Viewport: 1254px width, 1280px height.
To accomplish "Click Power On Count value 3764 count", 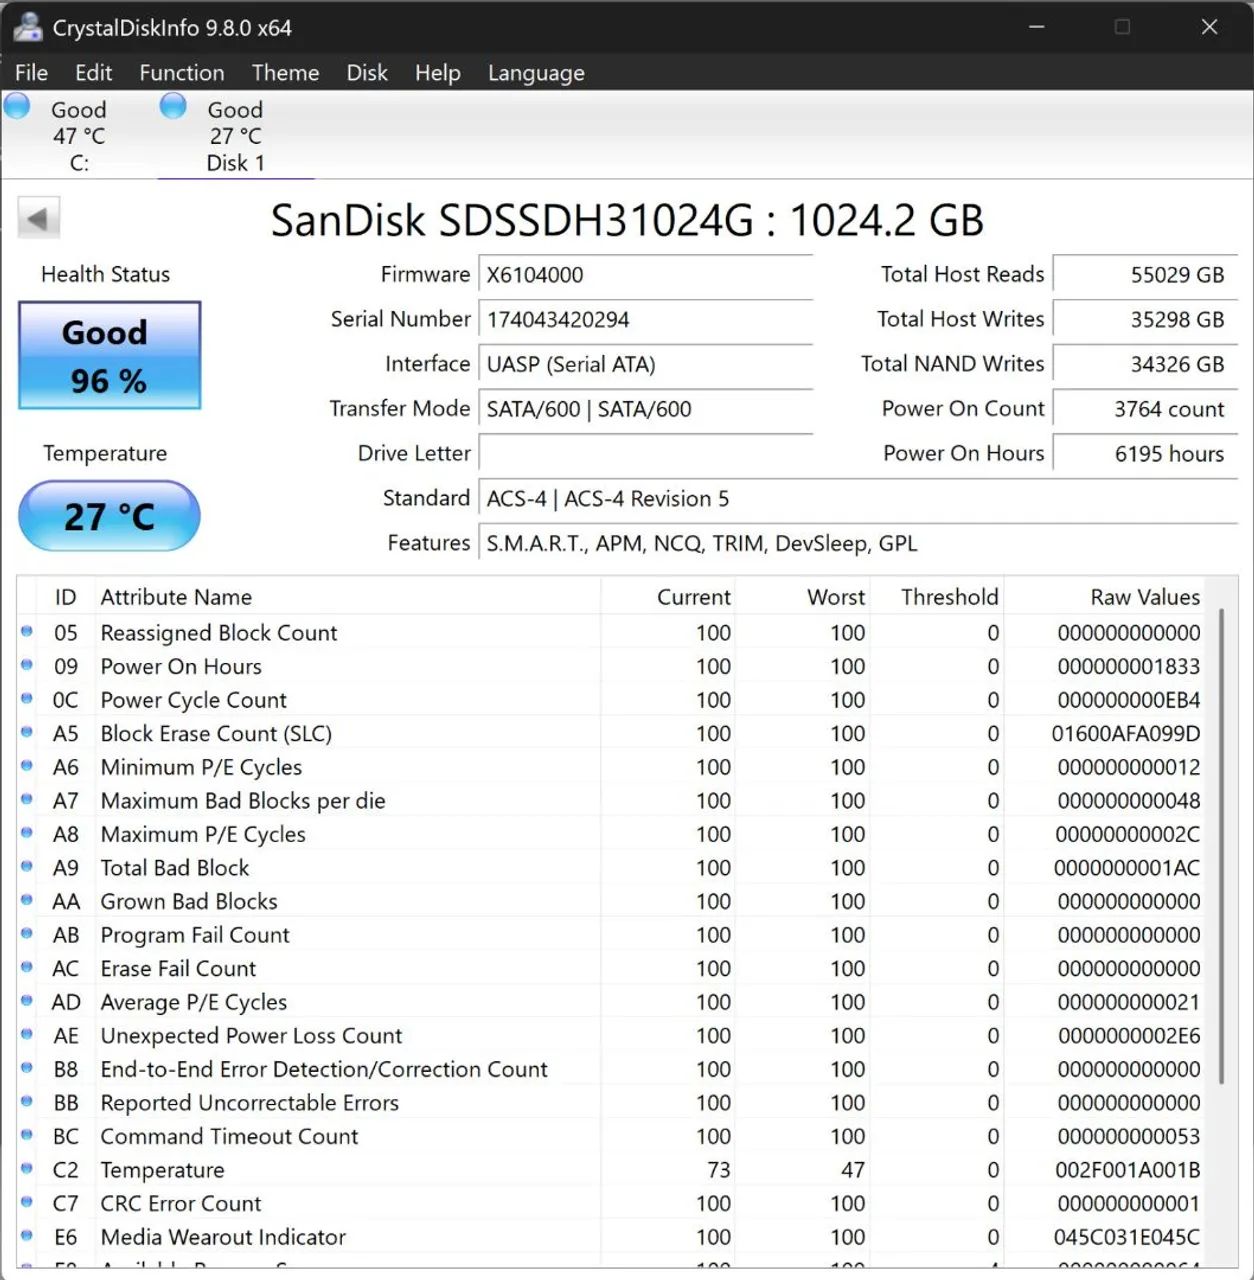I will (1146, 409).
